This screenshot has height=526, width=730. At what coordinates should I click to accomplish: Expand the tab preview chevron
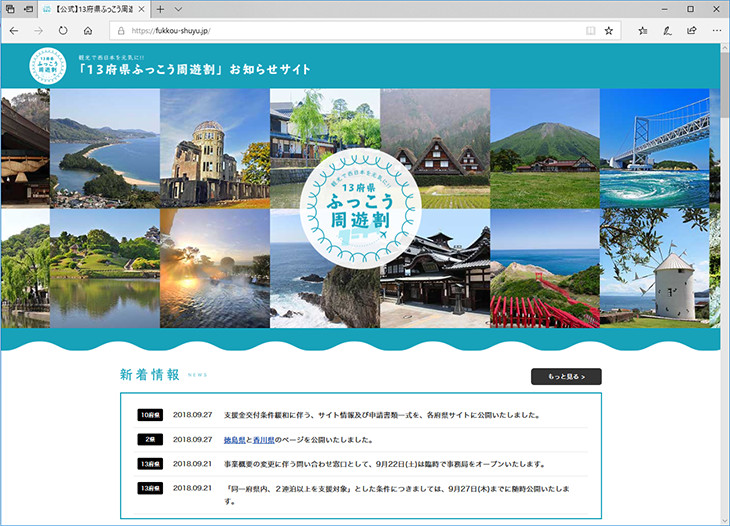pyautogui.click(x=178, y=9)
